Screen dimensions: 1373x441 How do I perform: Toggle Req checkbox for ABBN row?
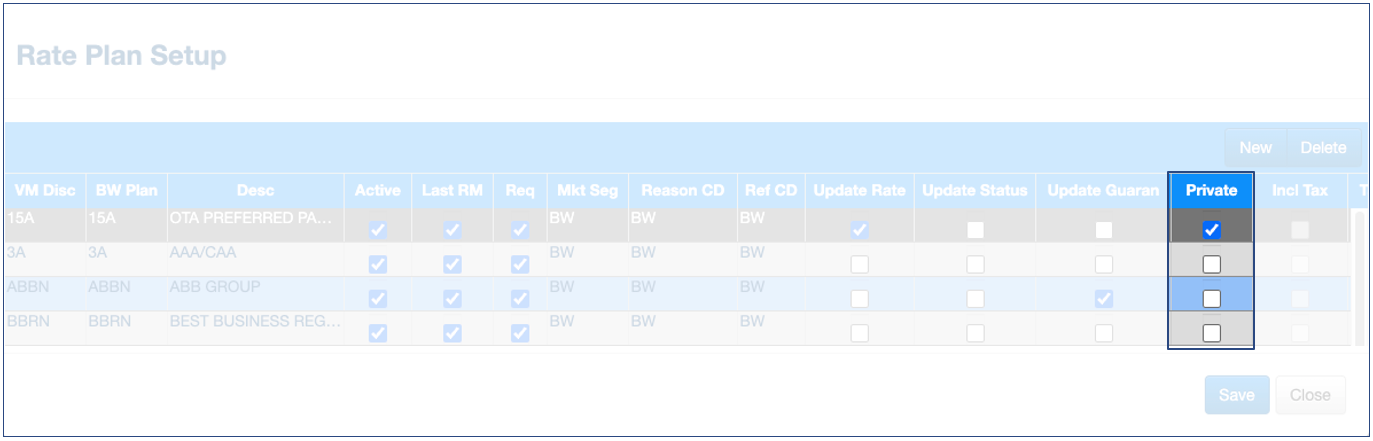pos(520,298)
